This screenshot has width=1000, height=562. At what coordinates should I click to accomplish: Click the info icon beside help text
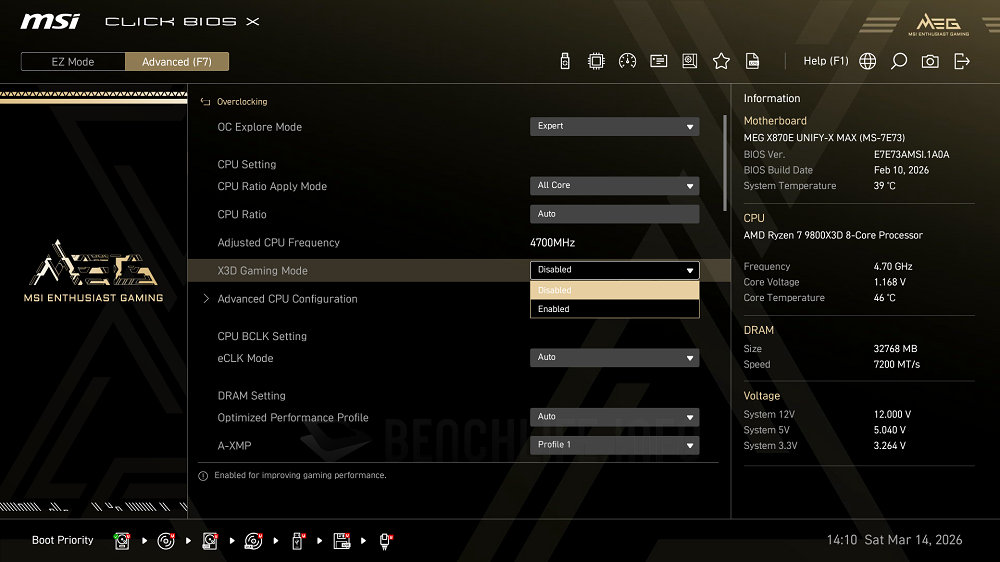point(203,476)
